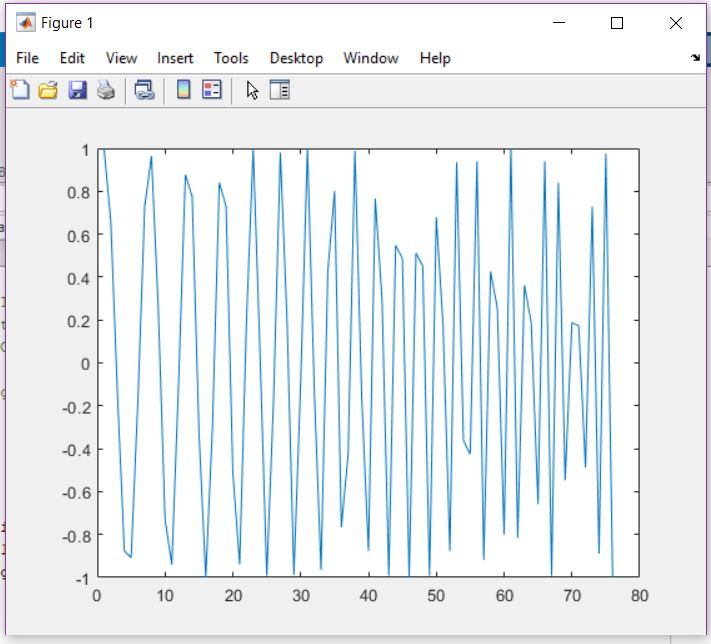Click the y-axis tick label 0
The width and height of the screenshot is (711, 644).
point(85,364)
